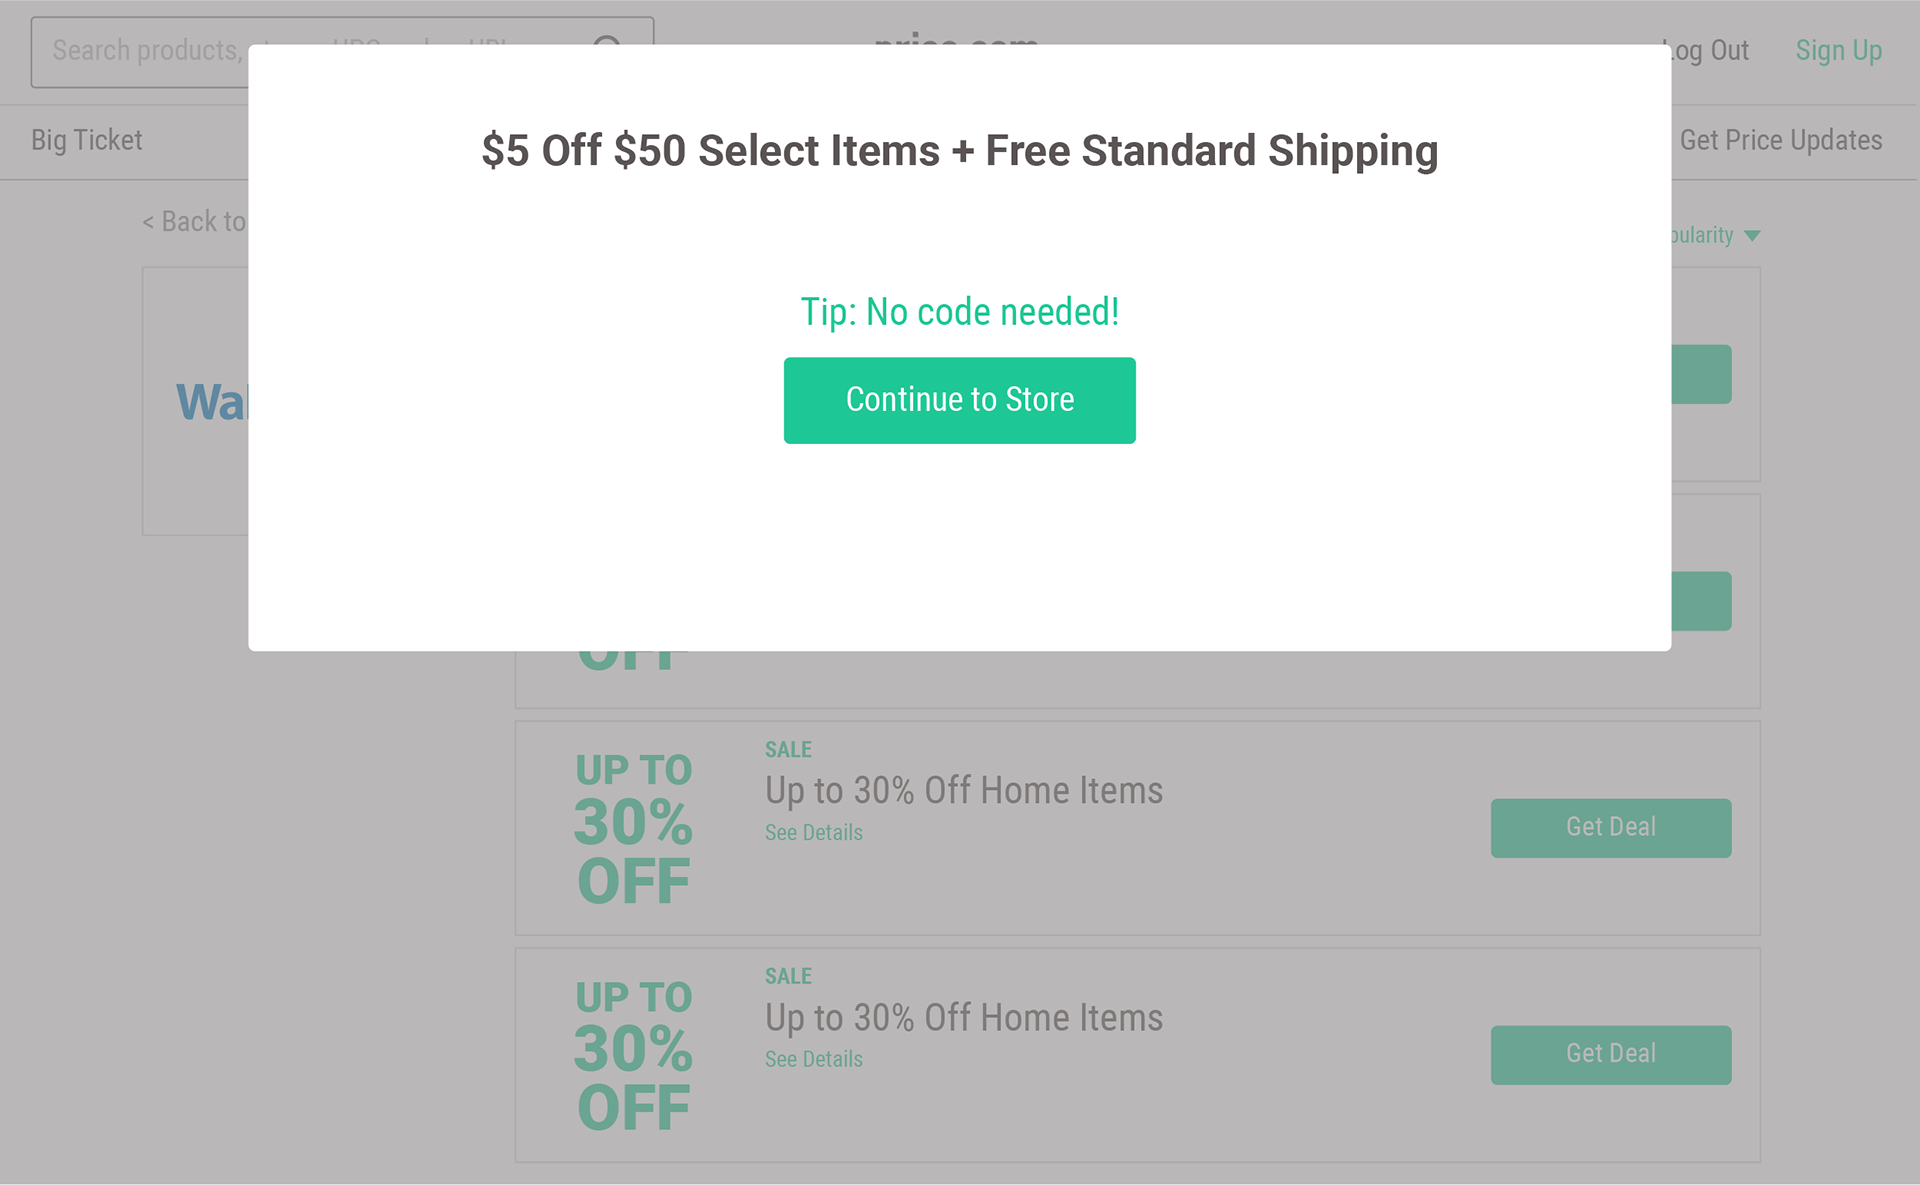
Task: Go back using the Back to link
Action: point(195,221)
